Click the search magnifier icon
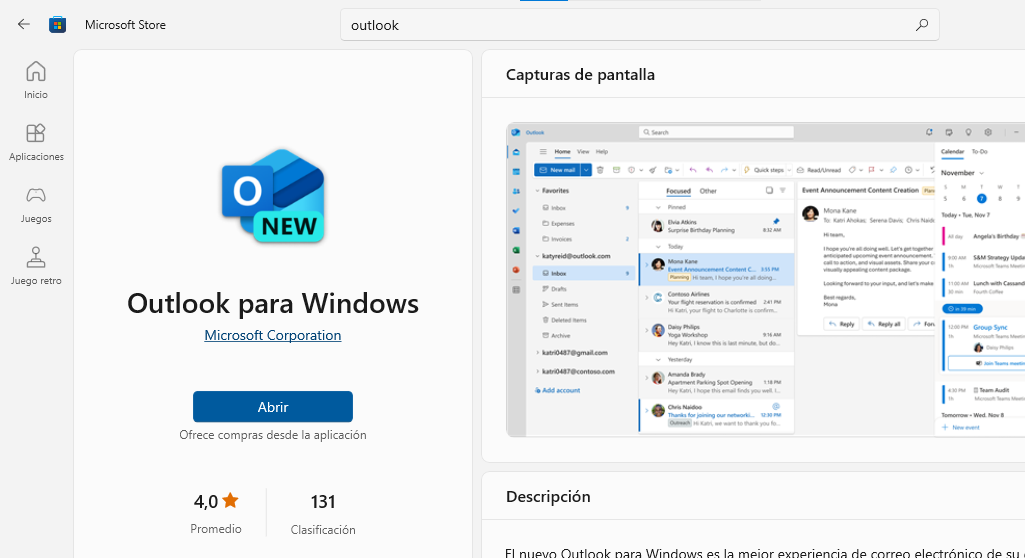This screenshot has height=558, width=1025. click(x=922, y=25)
